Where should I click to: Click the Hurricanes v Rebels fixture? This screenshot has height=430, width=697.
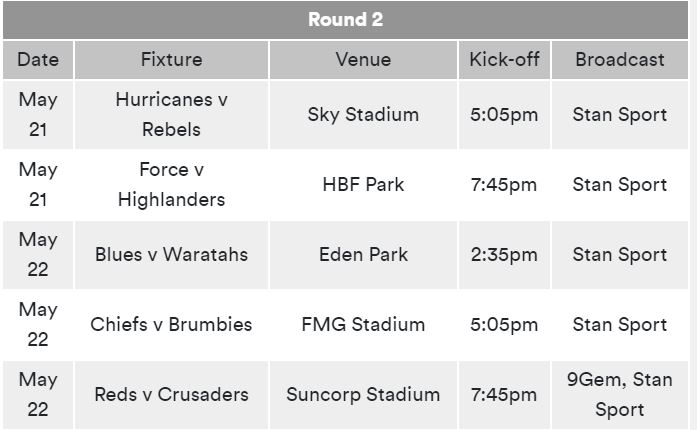click(171, 115)
